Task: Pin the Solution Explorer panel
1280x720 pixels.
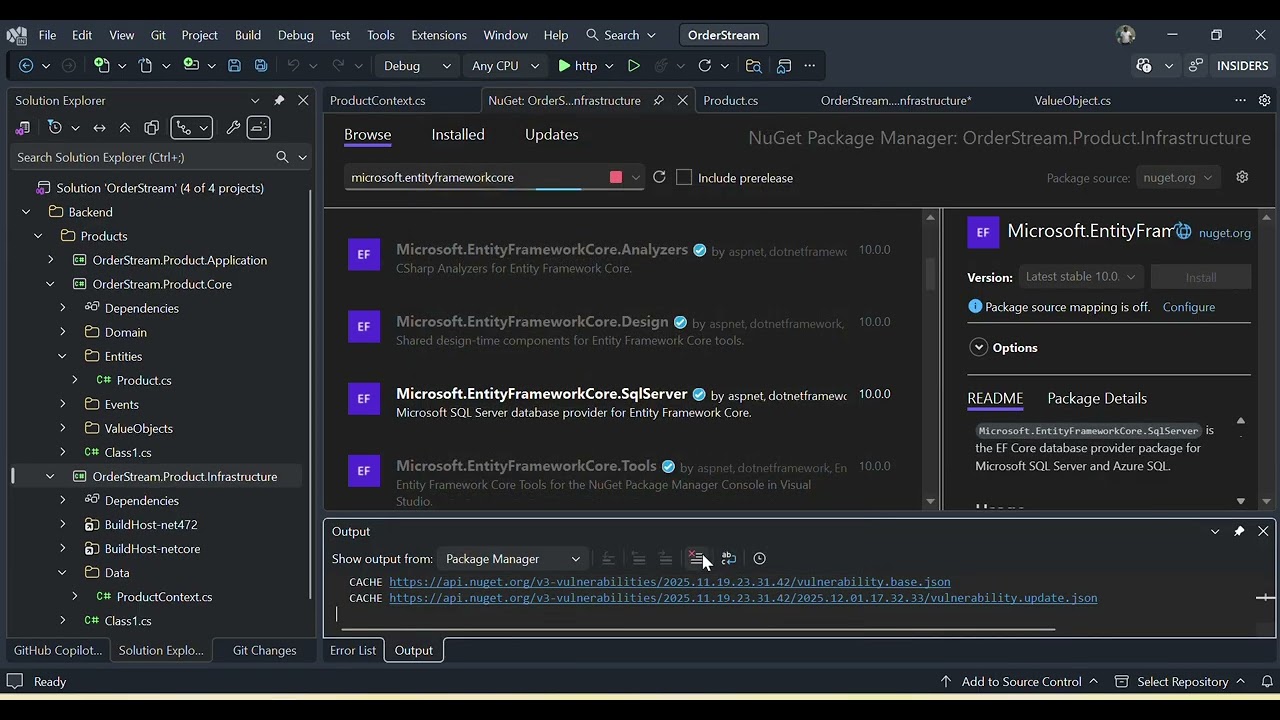Action: click(x=279, y=100)
